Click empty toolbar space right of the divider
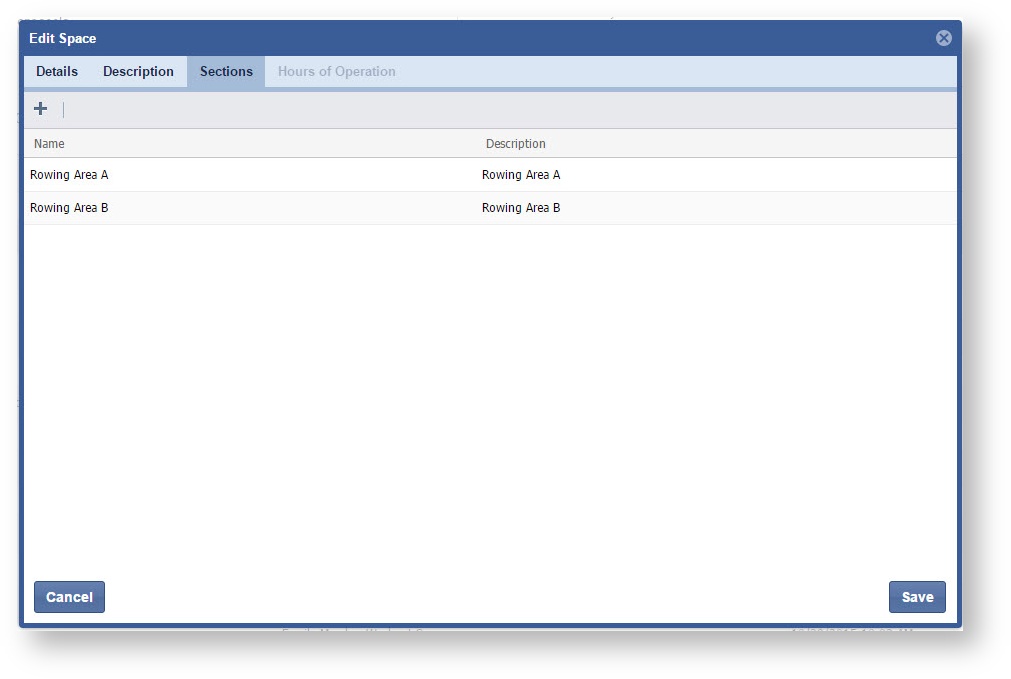 pyautogui.click(x=500, y=109)
